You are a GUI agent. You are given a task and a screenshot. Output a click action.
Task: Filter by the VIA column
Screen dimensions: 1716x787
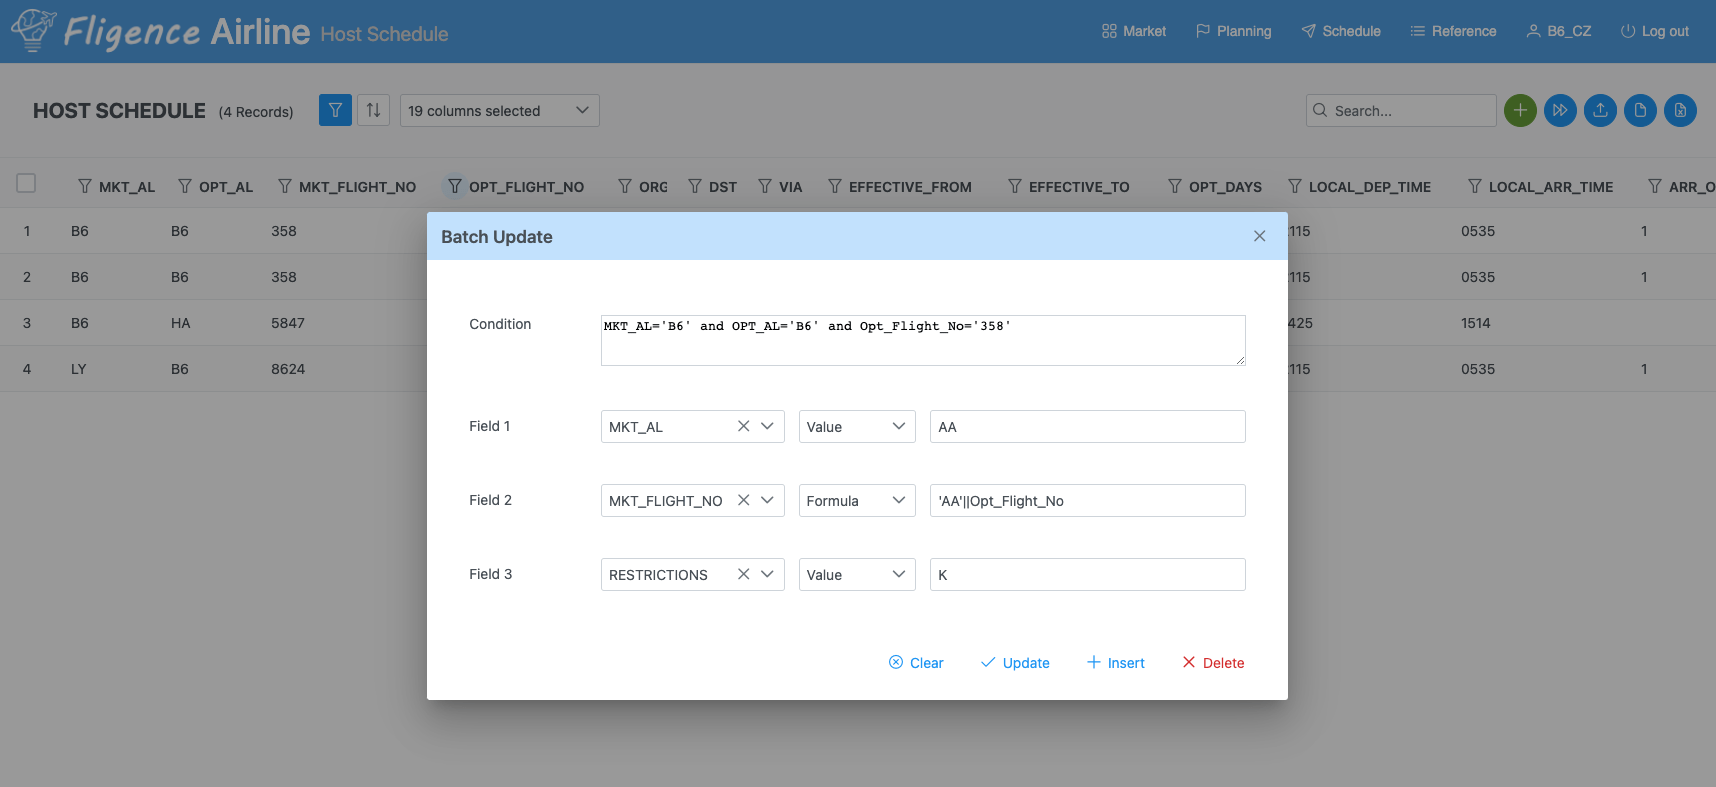point(765,186)
